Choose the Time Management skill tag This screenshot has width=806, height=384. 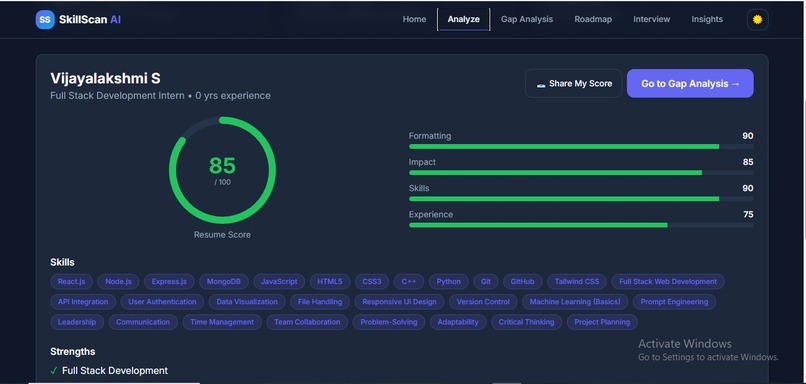coord(222,322)
